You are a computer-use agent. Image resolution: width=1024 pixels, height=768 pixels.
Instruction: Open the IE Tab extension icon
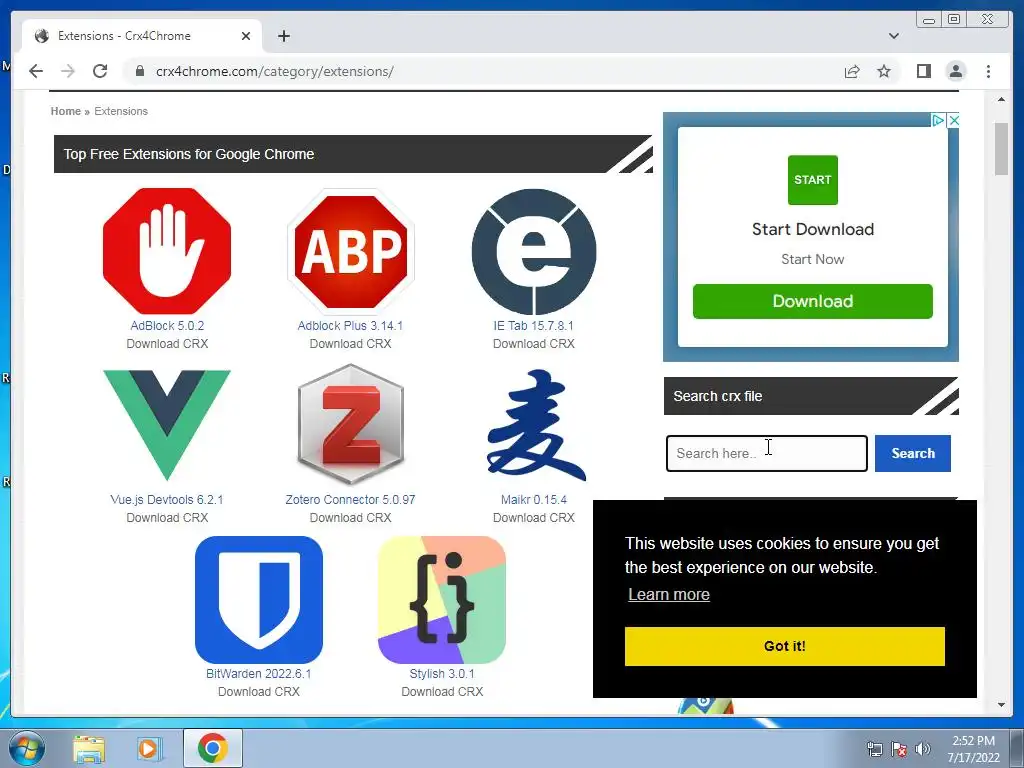click(x=534, y=251)
